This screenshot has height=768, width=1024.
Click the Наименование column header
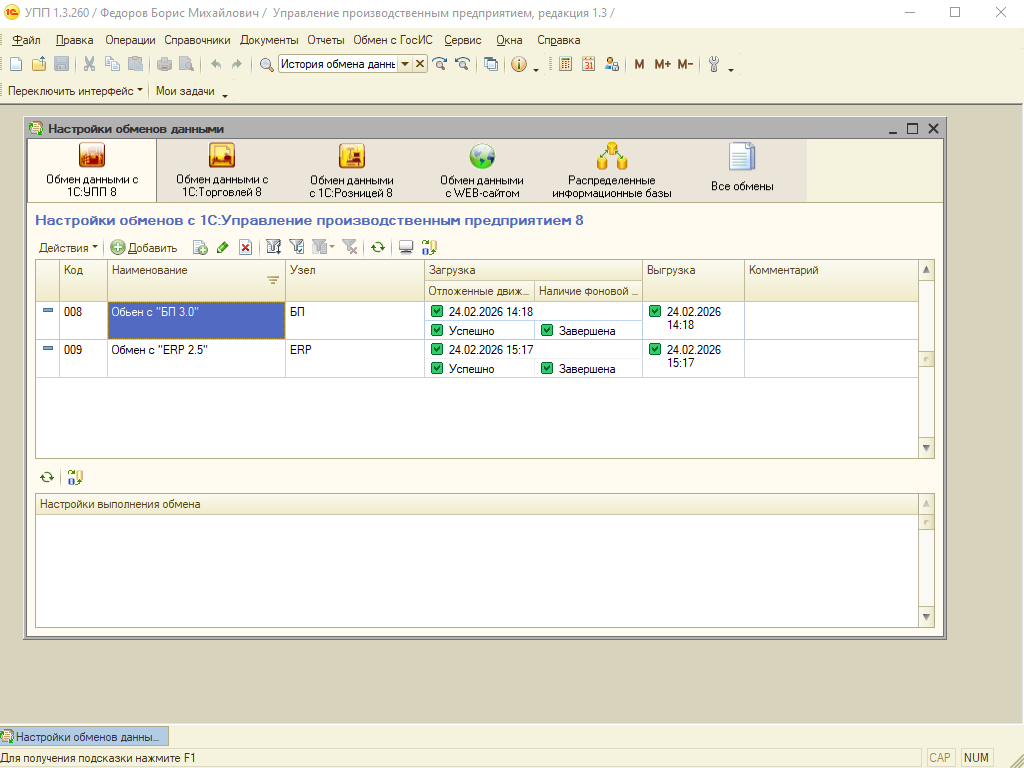(x=196, y=280)
